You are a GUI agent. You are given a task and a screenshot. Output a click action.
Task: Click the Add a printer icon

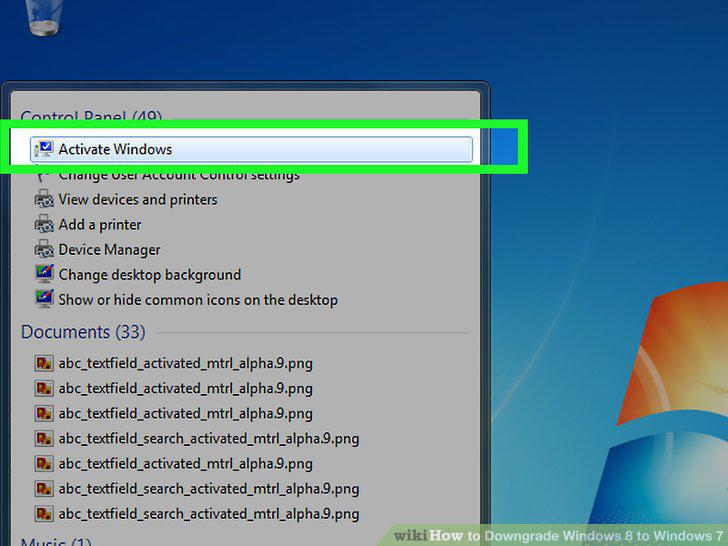[x=44, y=224]
